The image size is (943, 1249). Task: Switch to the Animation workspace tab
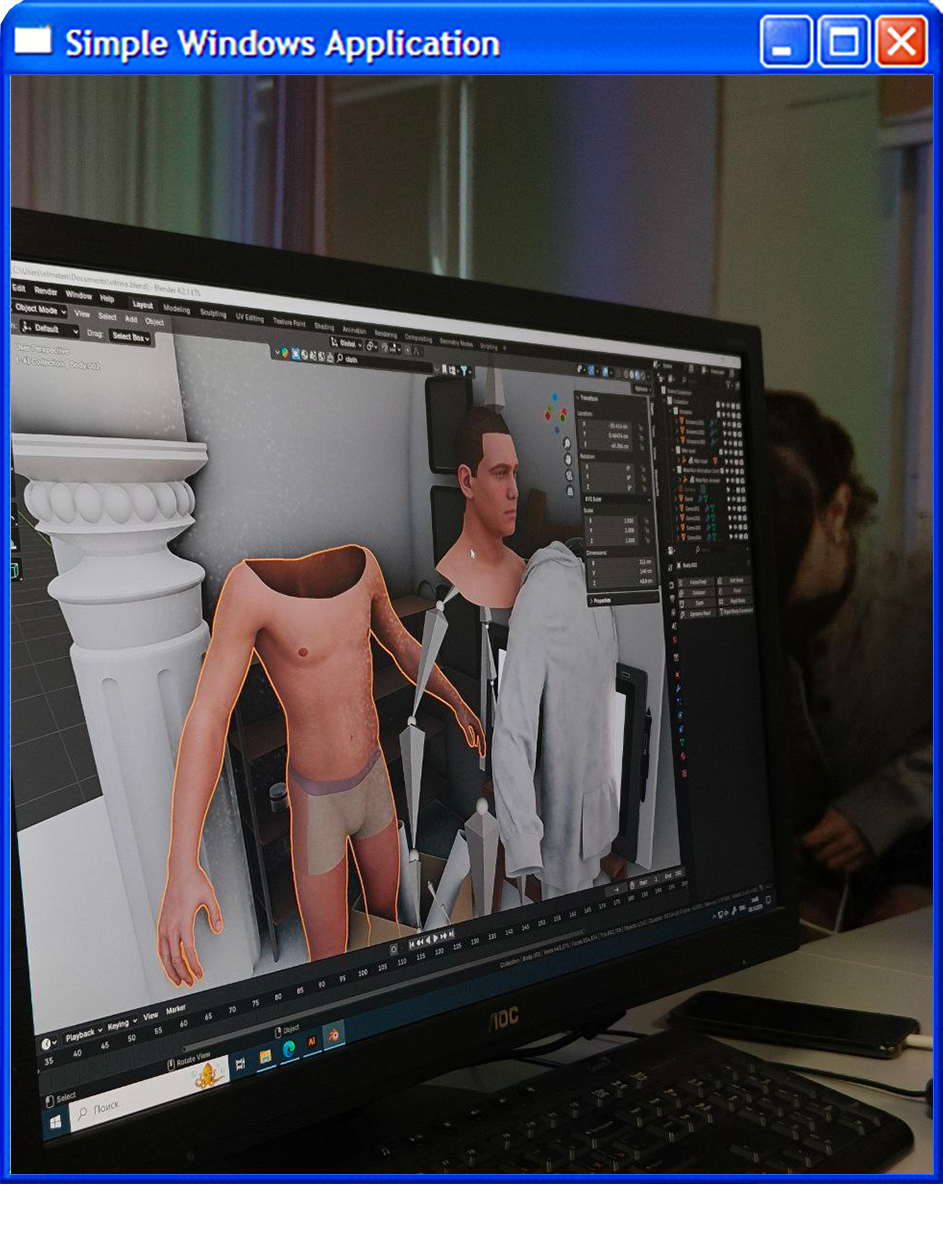click(354, 330)
